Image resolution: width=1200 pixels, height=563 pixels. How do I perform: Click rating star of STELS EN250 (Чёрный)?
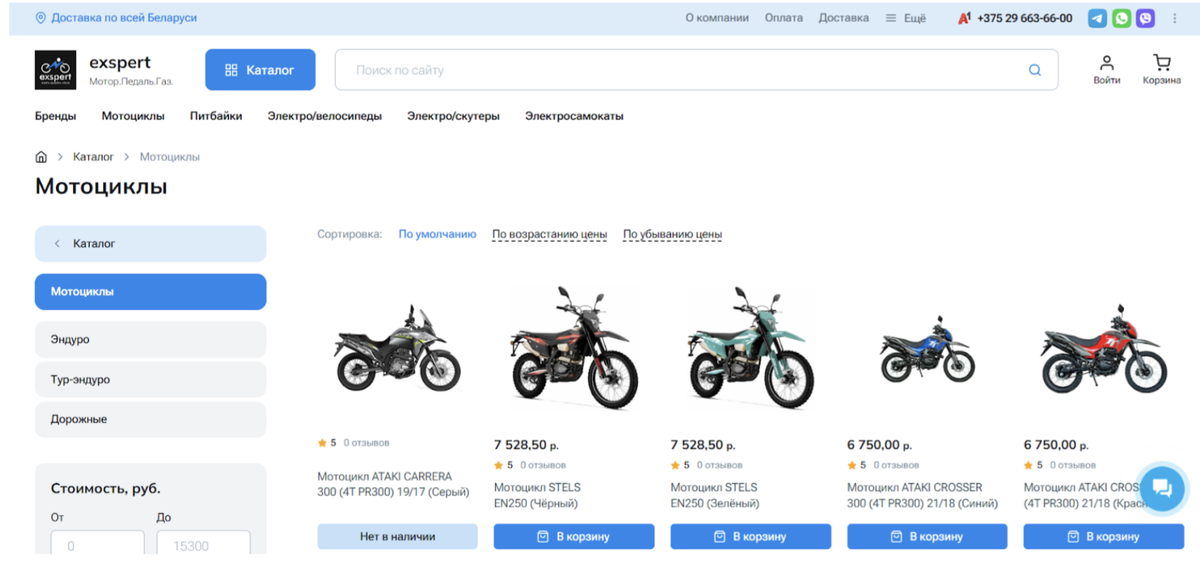coord(499,465)
